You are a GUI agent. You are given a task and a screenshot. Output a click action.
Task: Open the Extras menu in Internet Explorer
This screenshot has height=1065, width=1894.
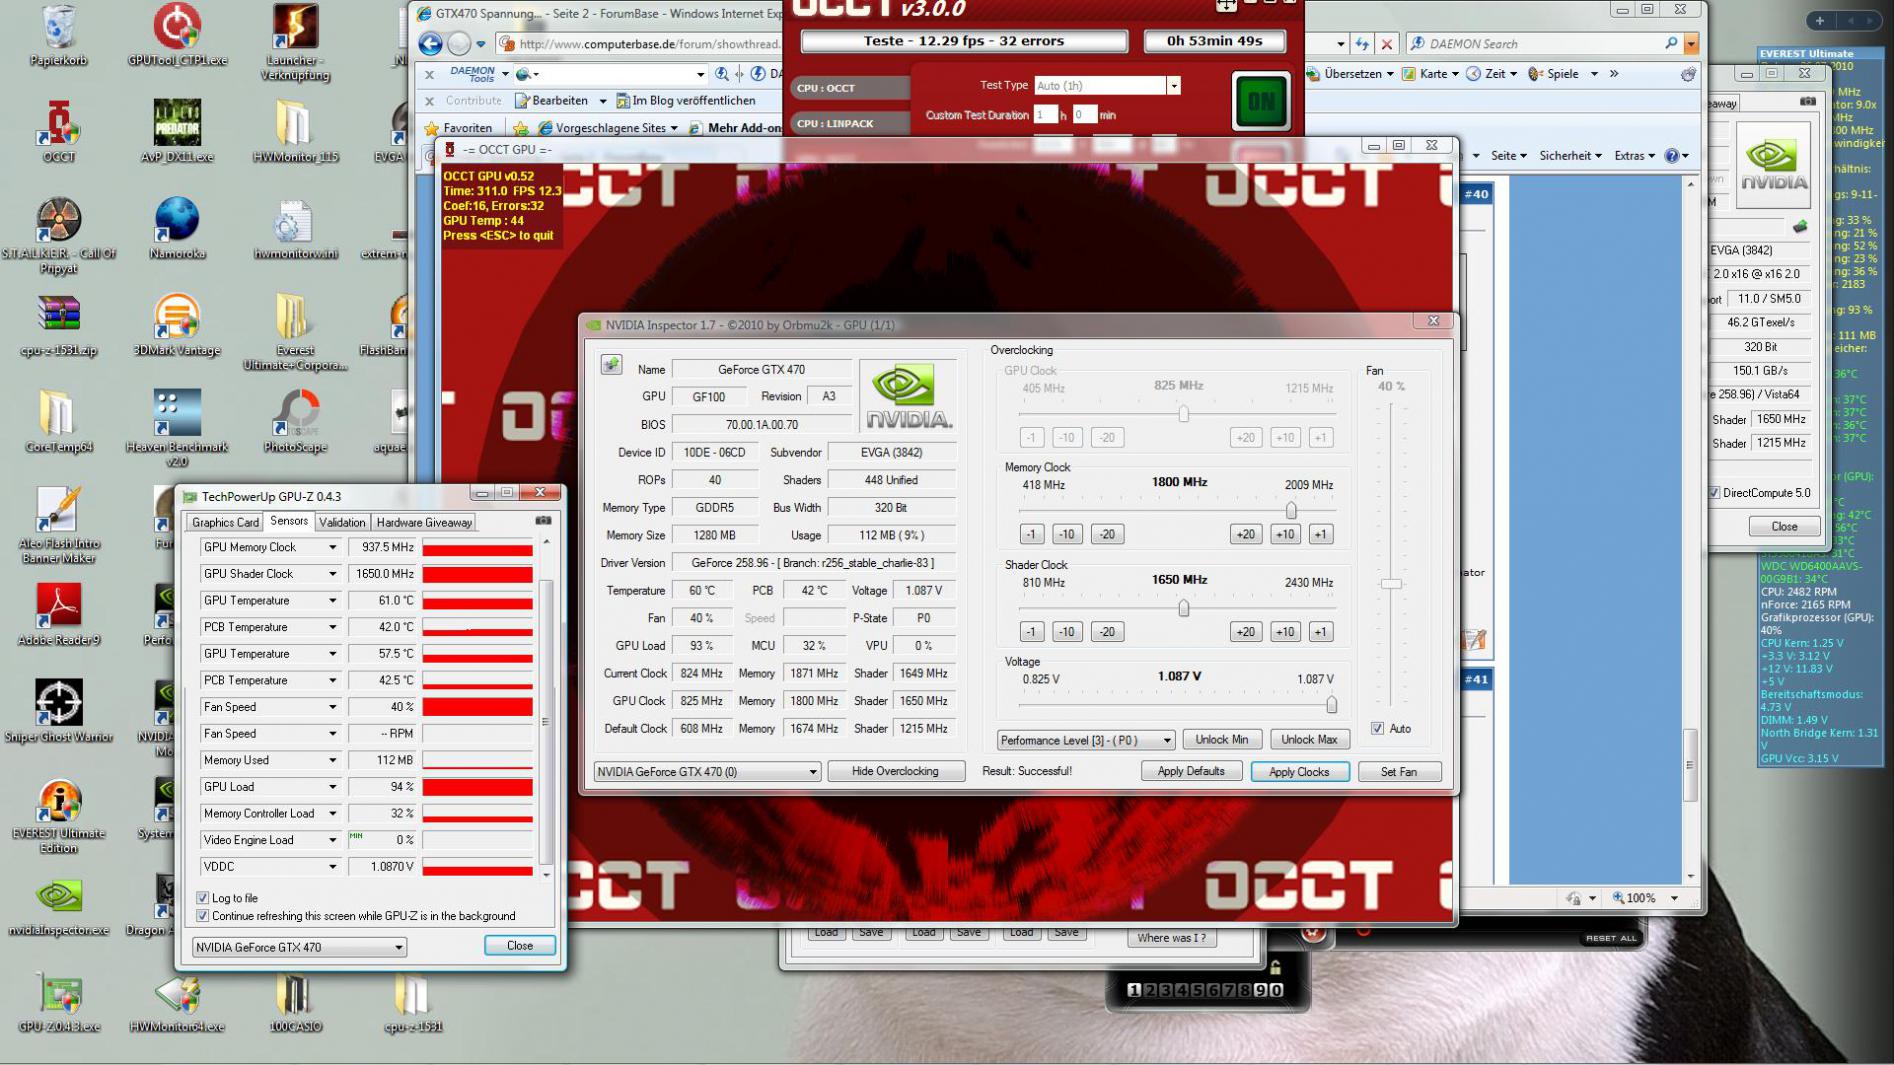1635,156
